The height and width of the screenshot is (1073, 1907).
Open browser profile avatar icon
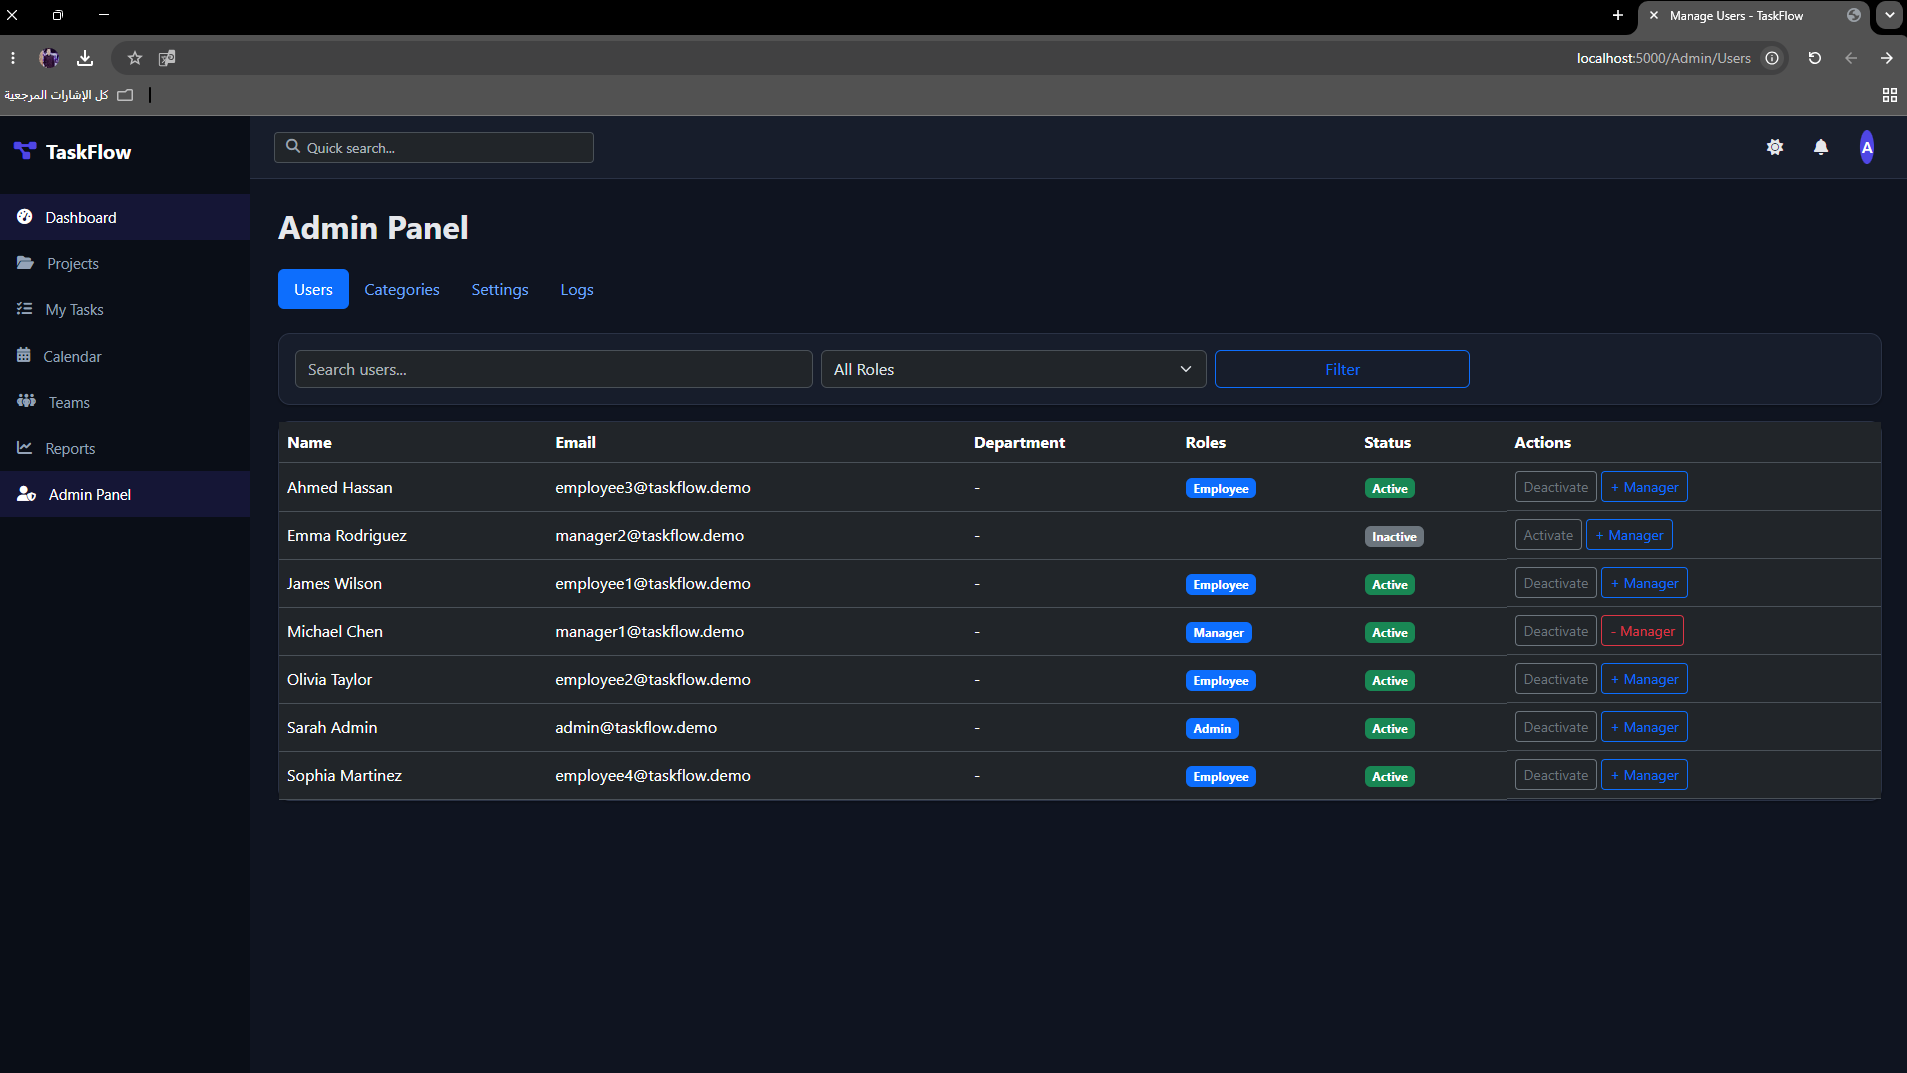(x=49, y=58)
